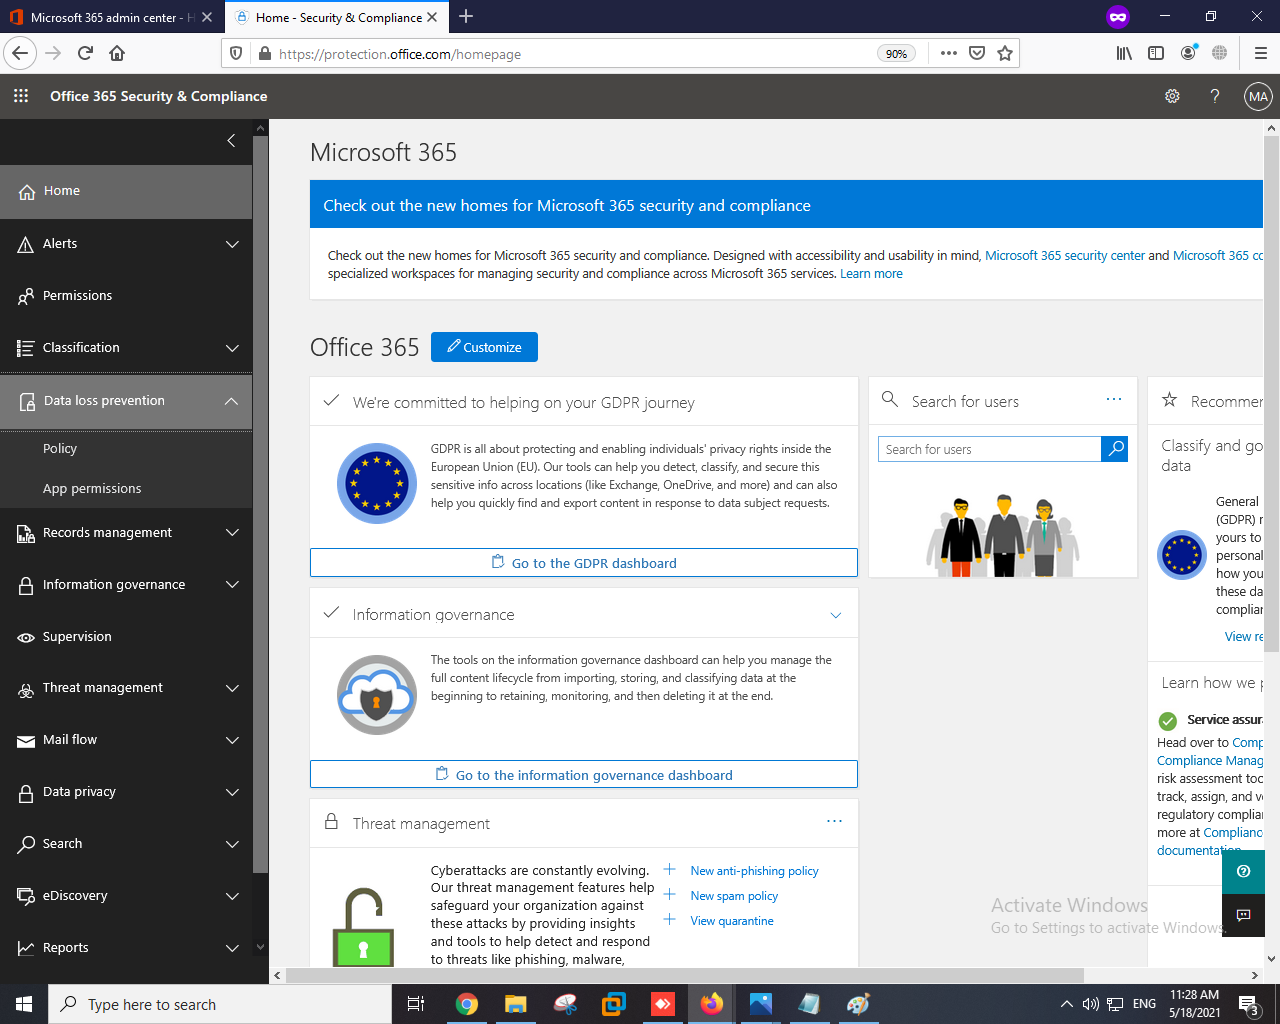This screenshot has width=1280, height=1024.
Task: Collapse the Information governance card chevron
Action: pyautogui.click(x=835, y=615)
